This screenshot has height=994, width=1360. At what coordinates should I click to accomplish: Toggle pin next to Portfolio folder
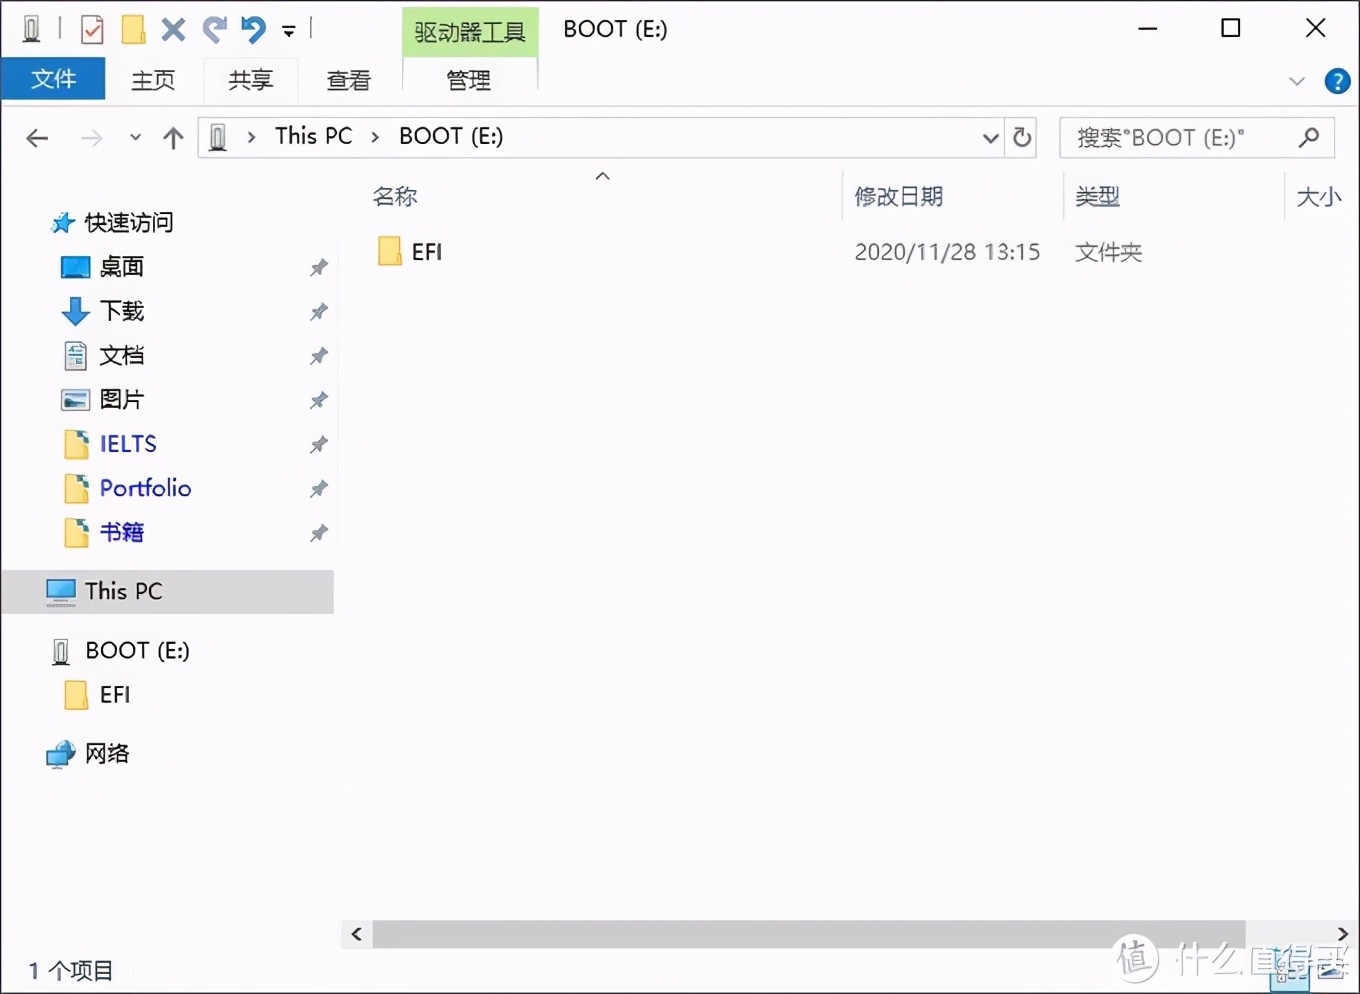click(x=318, y=488)
